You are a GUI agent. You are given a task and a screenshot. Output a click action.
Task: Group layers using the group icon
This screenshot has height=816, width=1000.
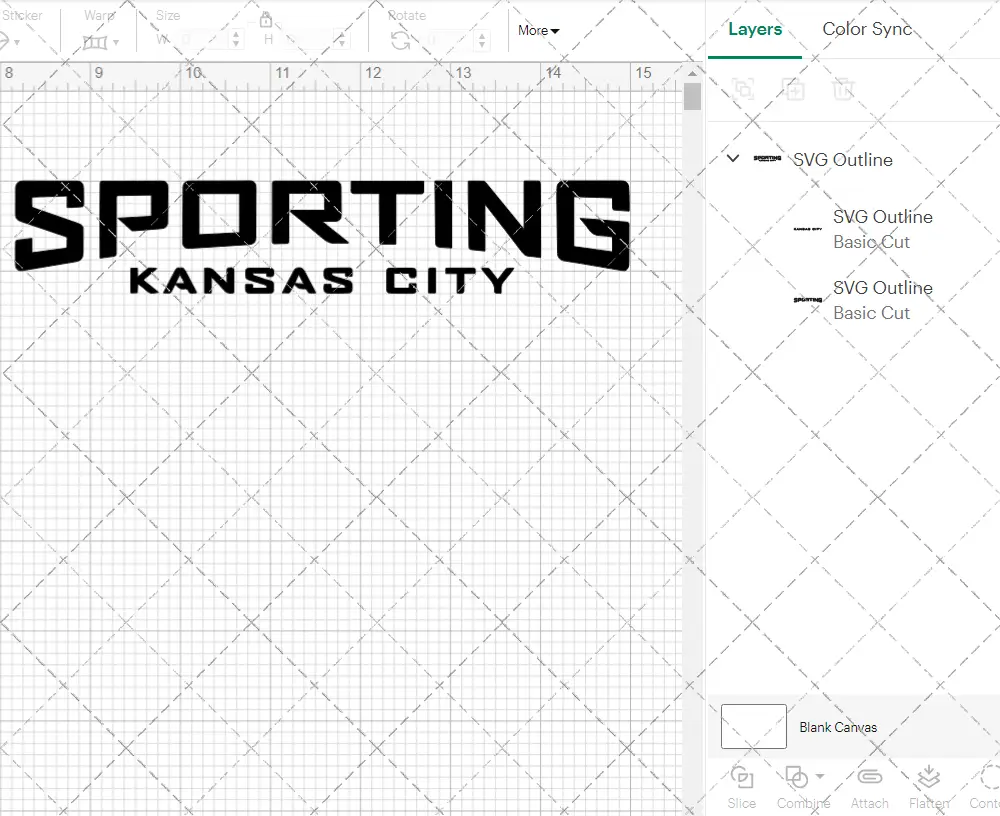(741, 89)
